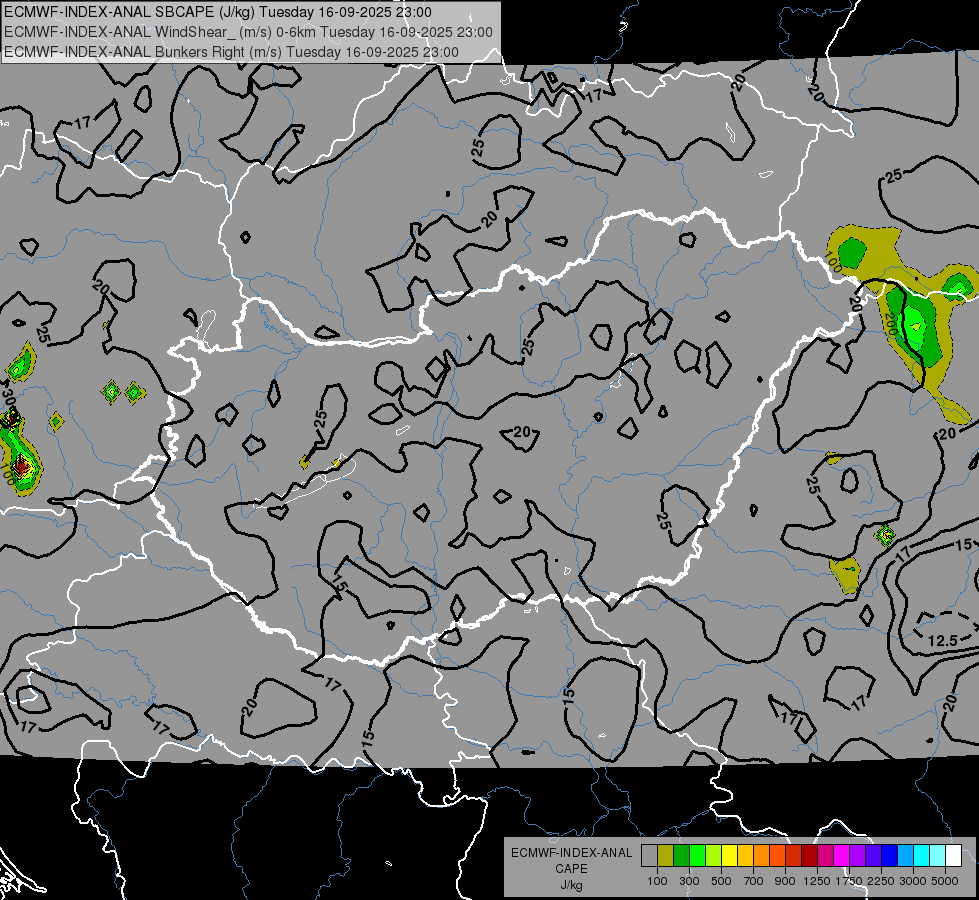The height and width of the screenshot is (900, 979).
Task: Click the dark red legend swatch
Action: pyautogui.click(x=810, y=856)
